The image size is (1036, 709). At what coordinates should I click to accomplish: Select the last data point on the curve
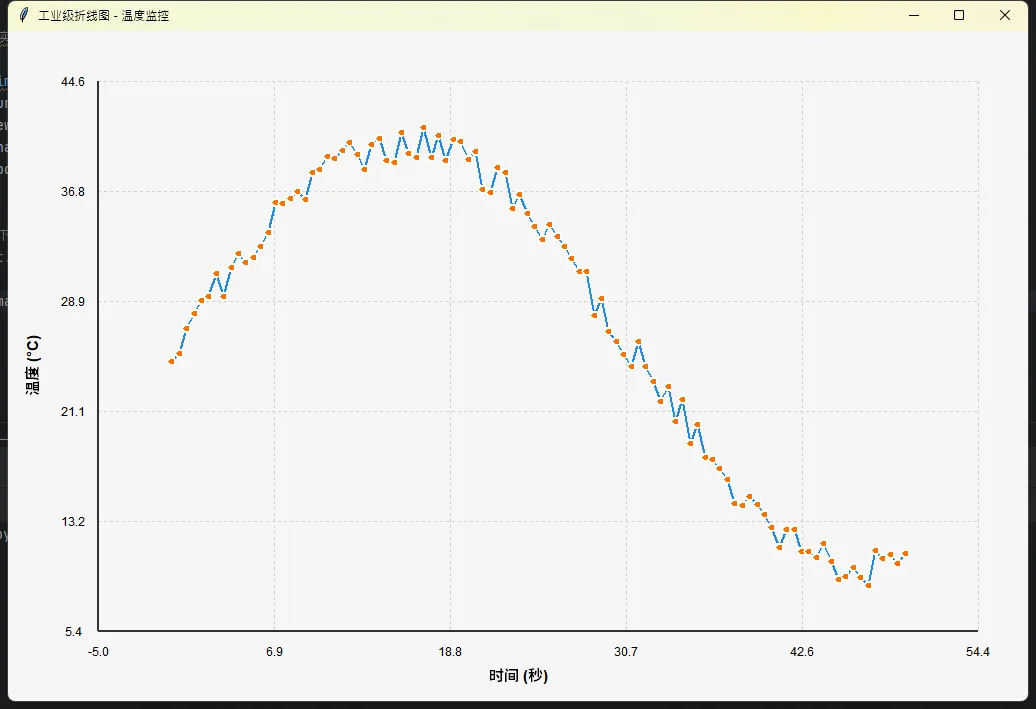pos(905,553)
